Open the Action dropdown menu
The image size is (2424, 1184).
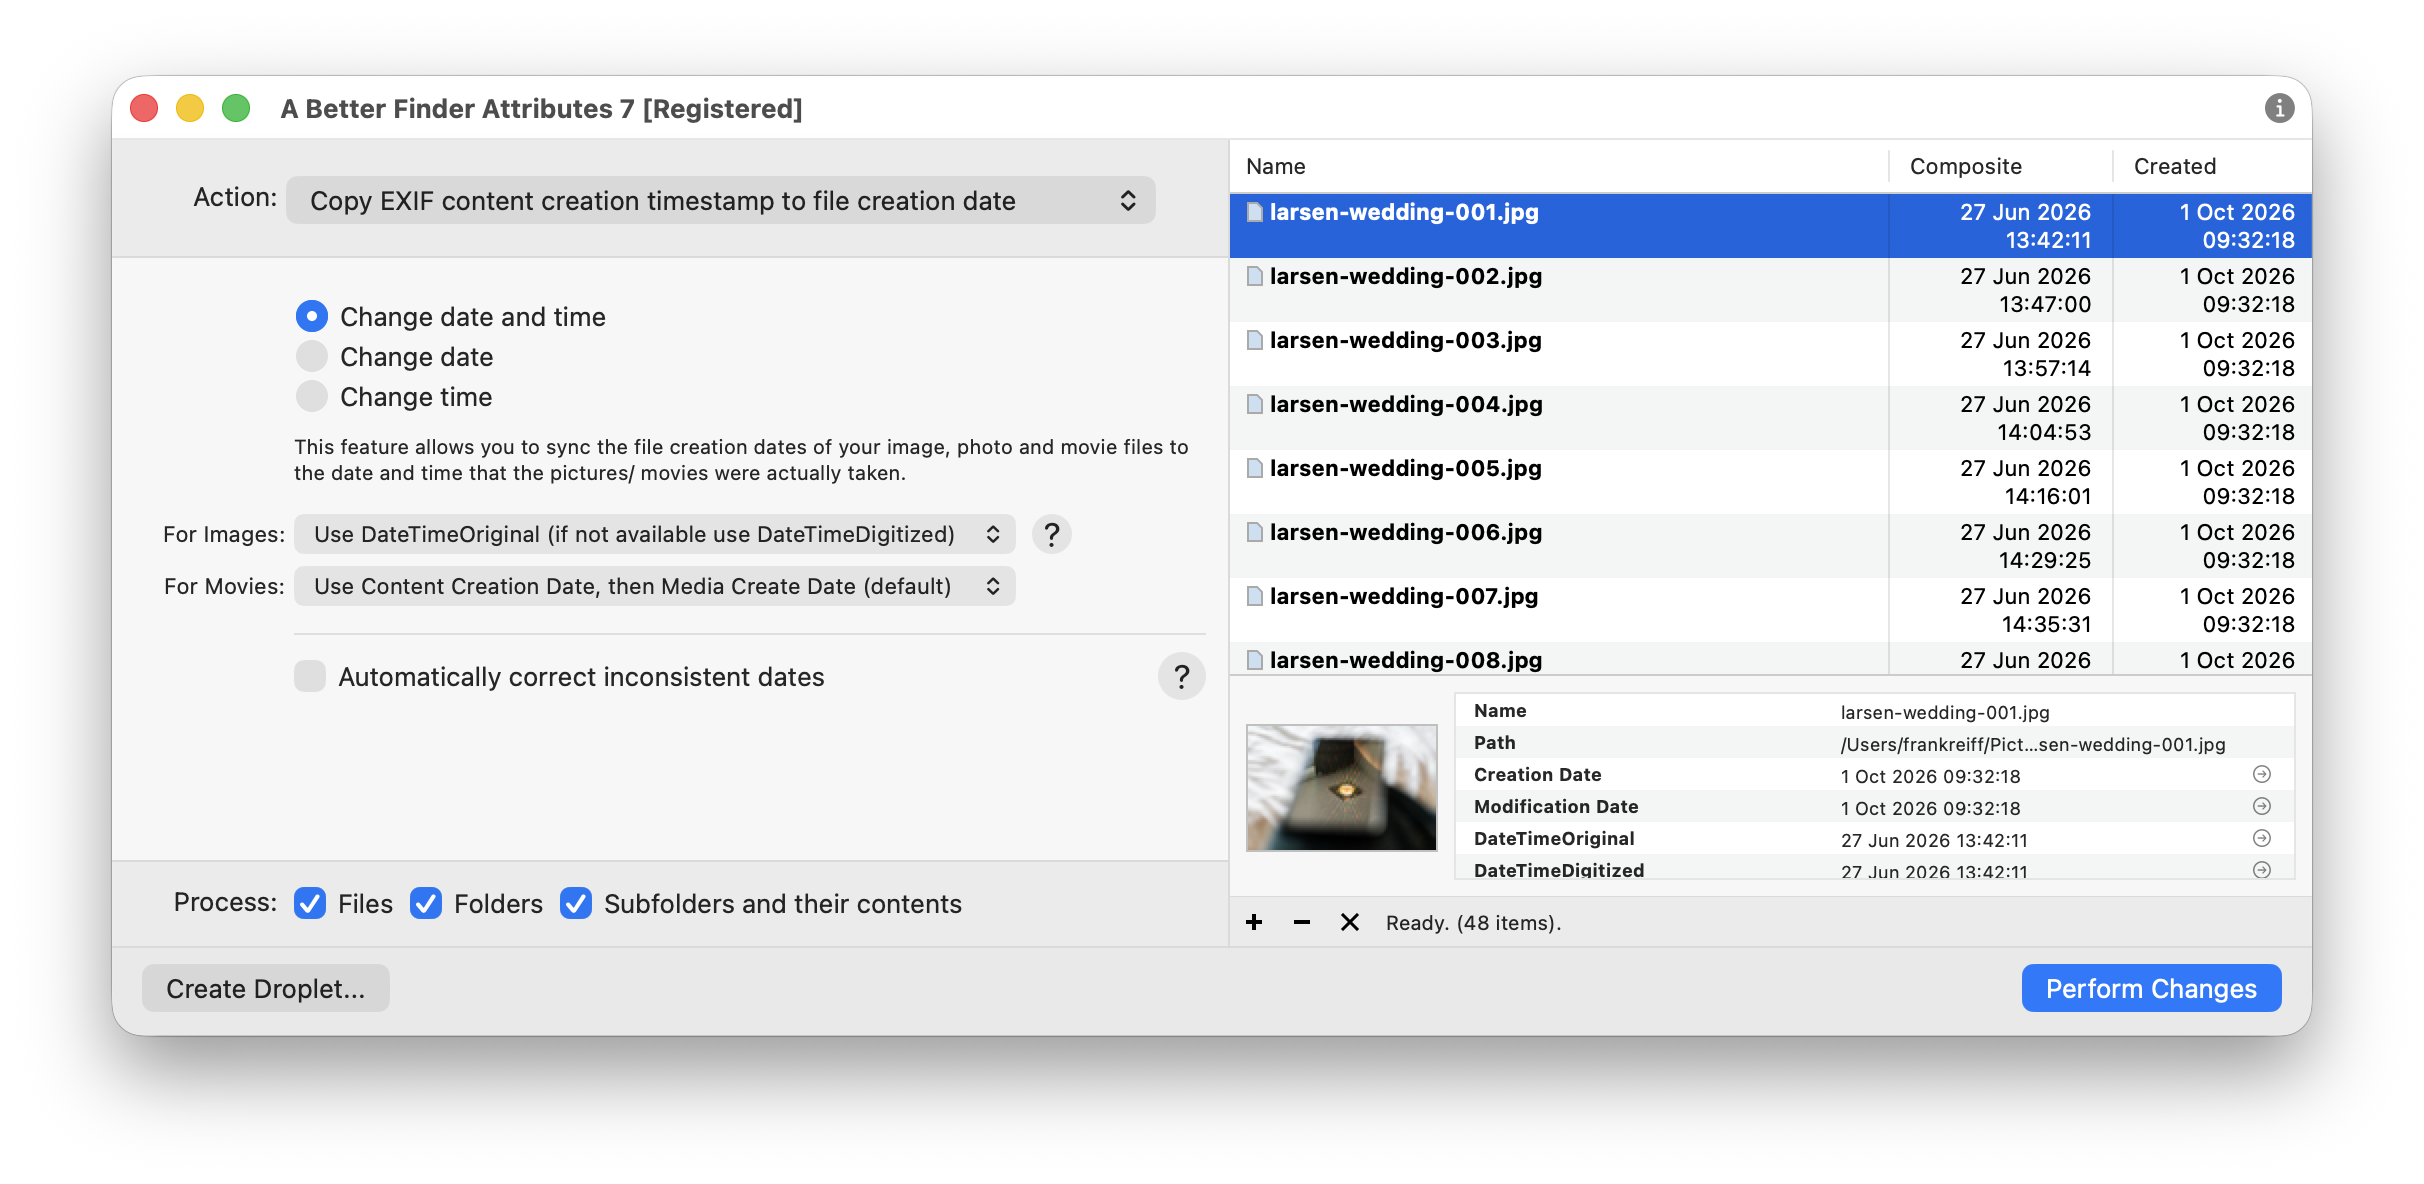721,201
